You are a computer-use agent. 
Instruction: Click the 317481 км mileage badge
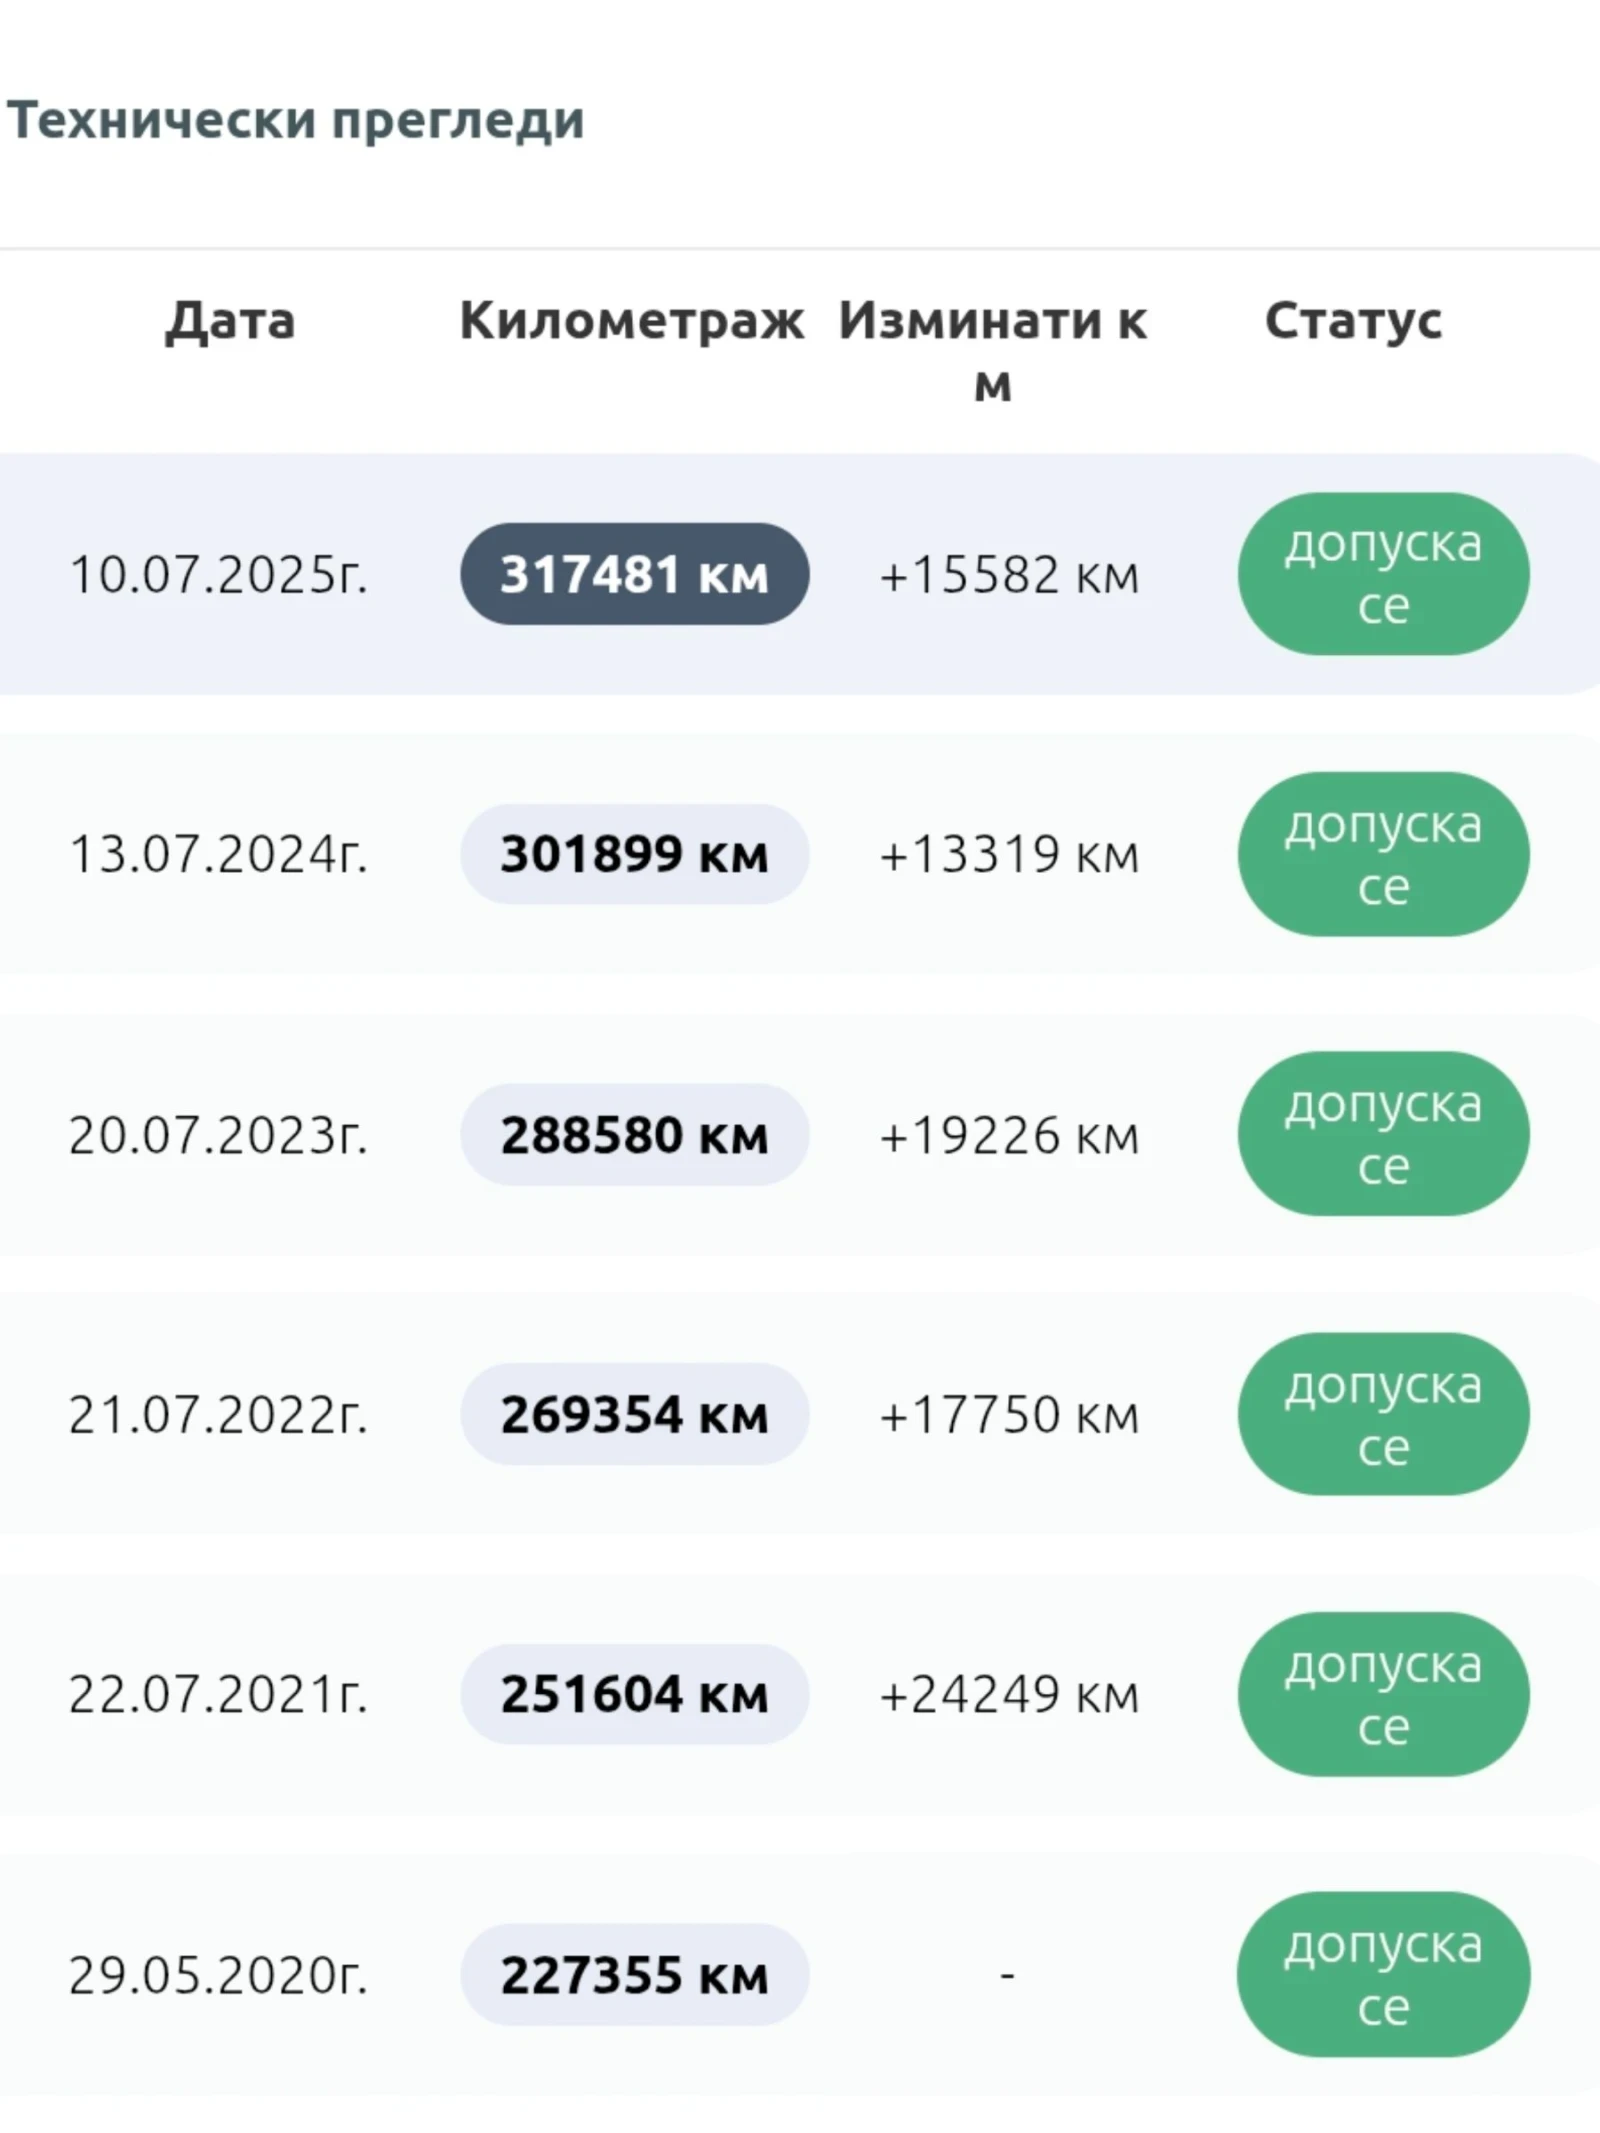click(634, 574)
